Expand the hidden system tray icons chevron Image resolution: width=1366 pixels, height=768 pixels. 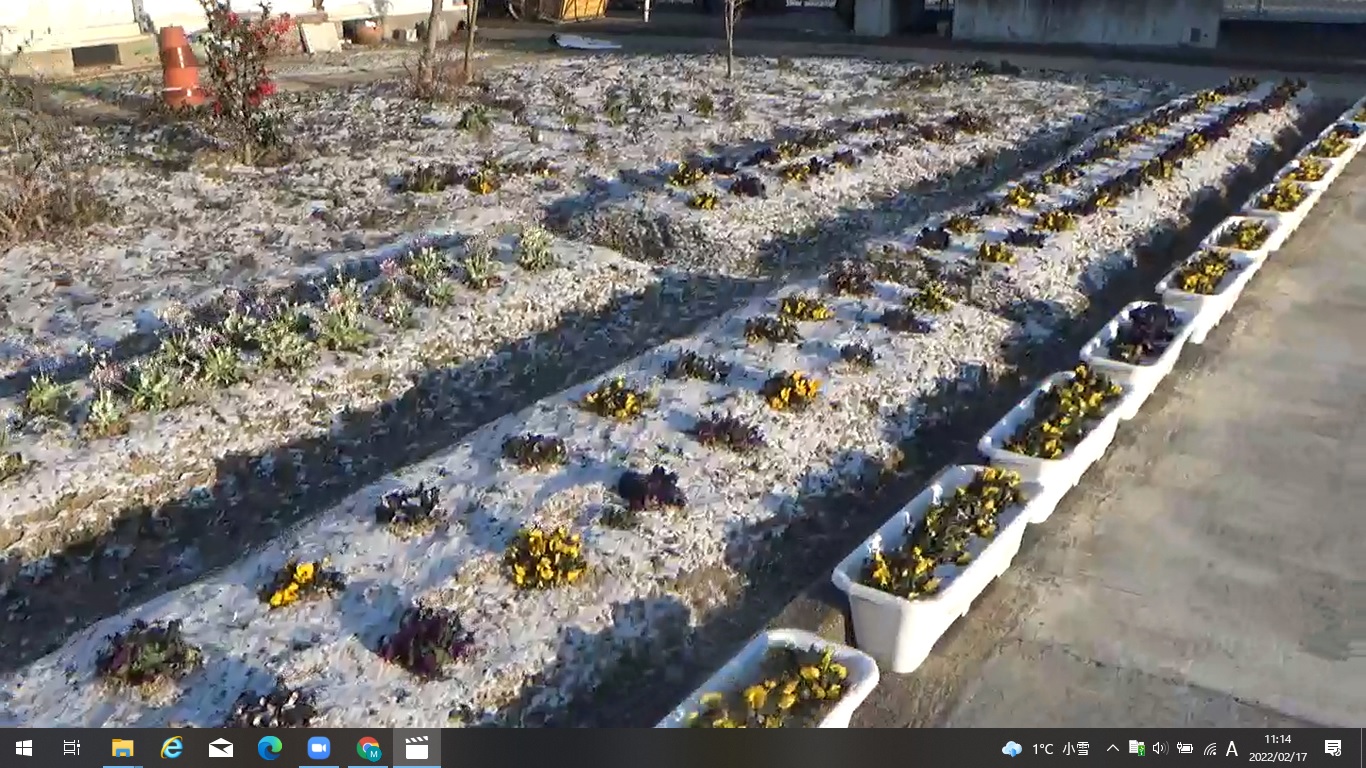pyautogui.click(x=1112, y=748)
